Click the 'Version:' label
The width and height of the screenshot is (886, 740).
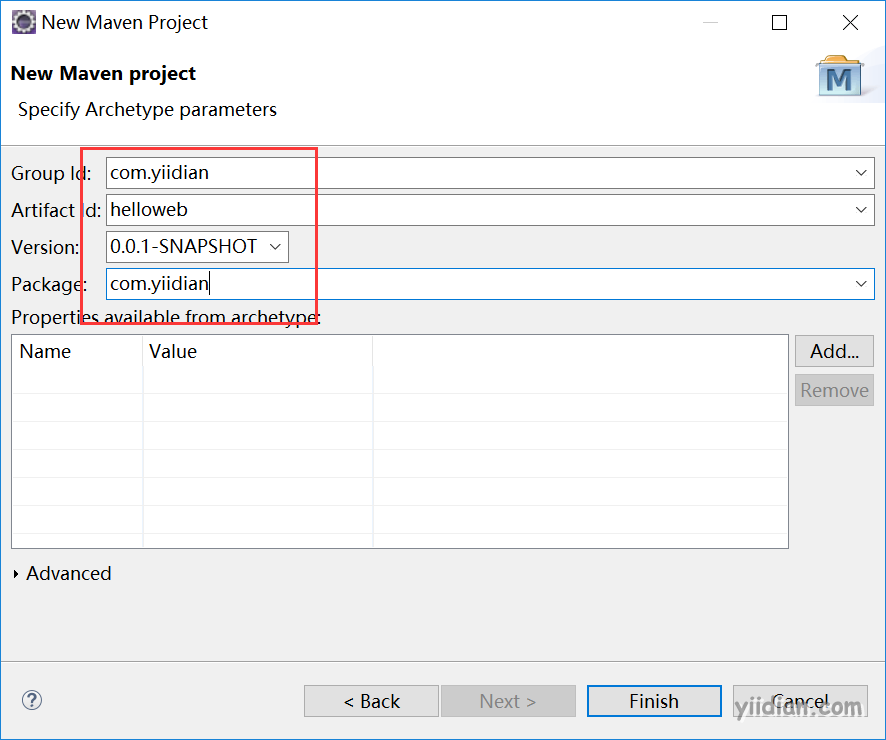pyautogui.click(x=45, y=247)
